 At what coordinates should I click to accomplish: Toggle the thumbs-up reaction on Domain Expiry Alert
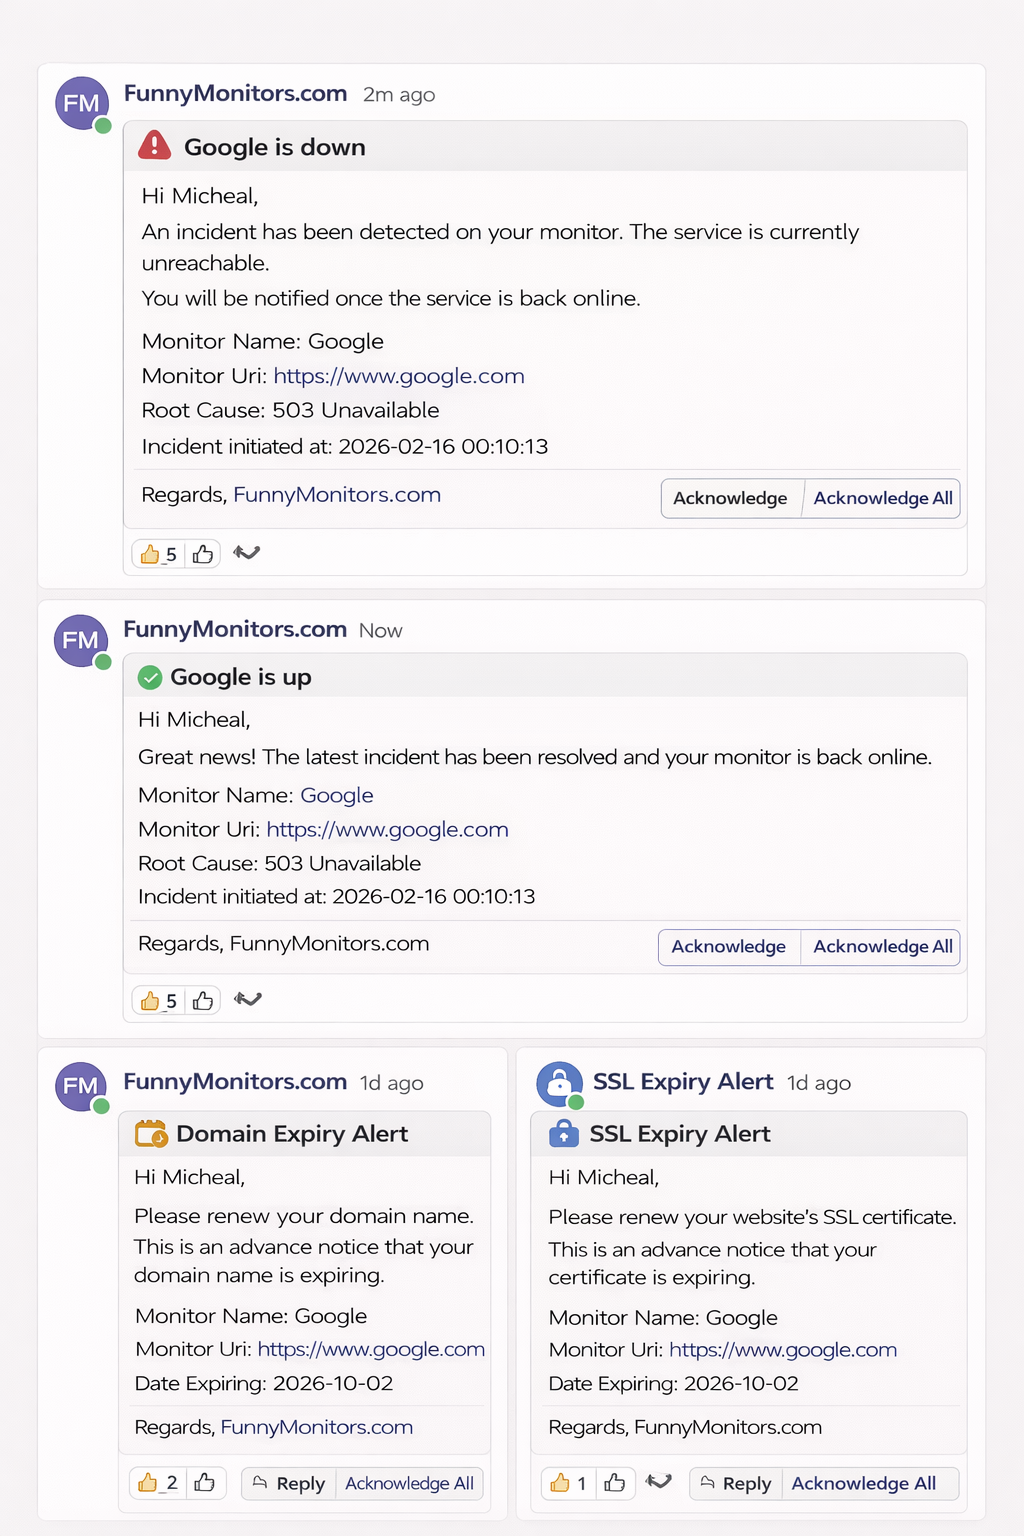coord(157,1483)
